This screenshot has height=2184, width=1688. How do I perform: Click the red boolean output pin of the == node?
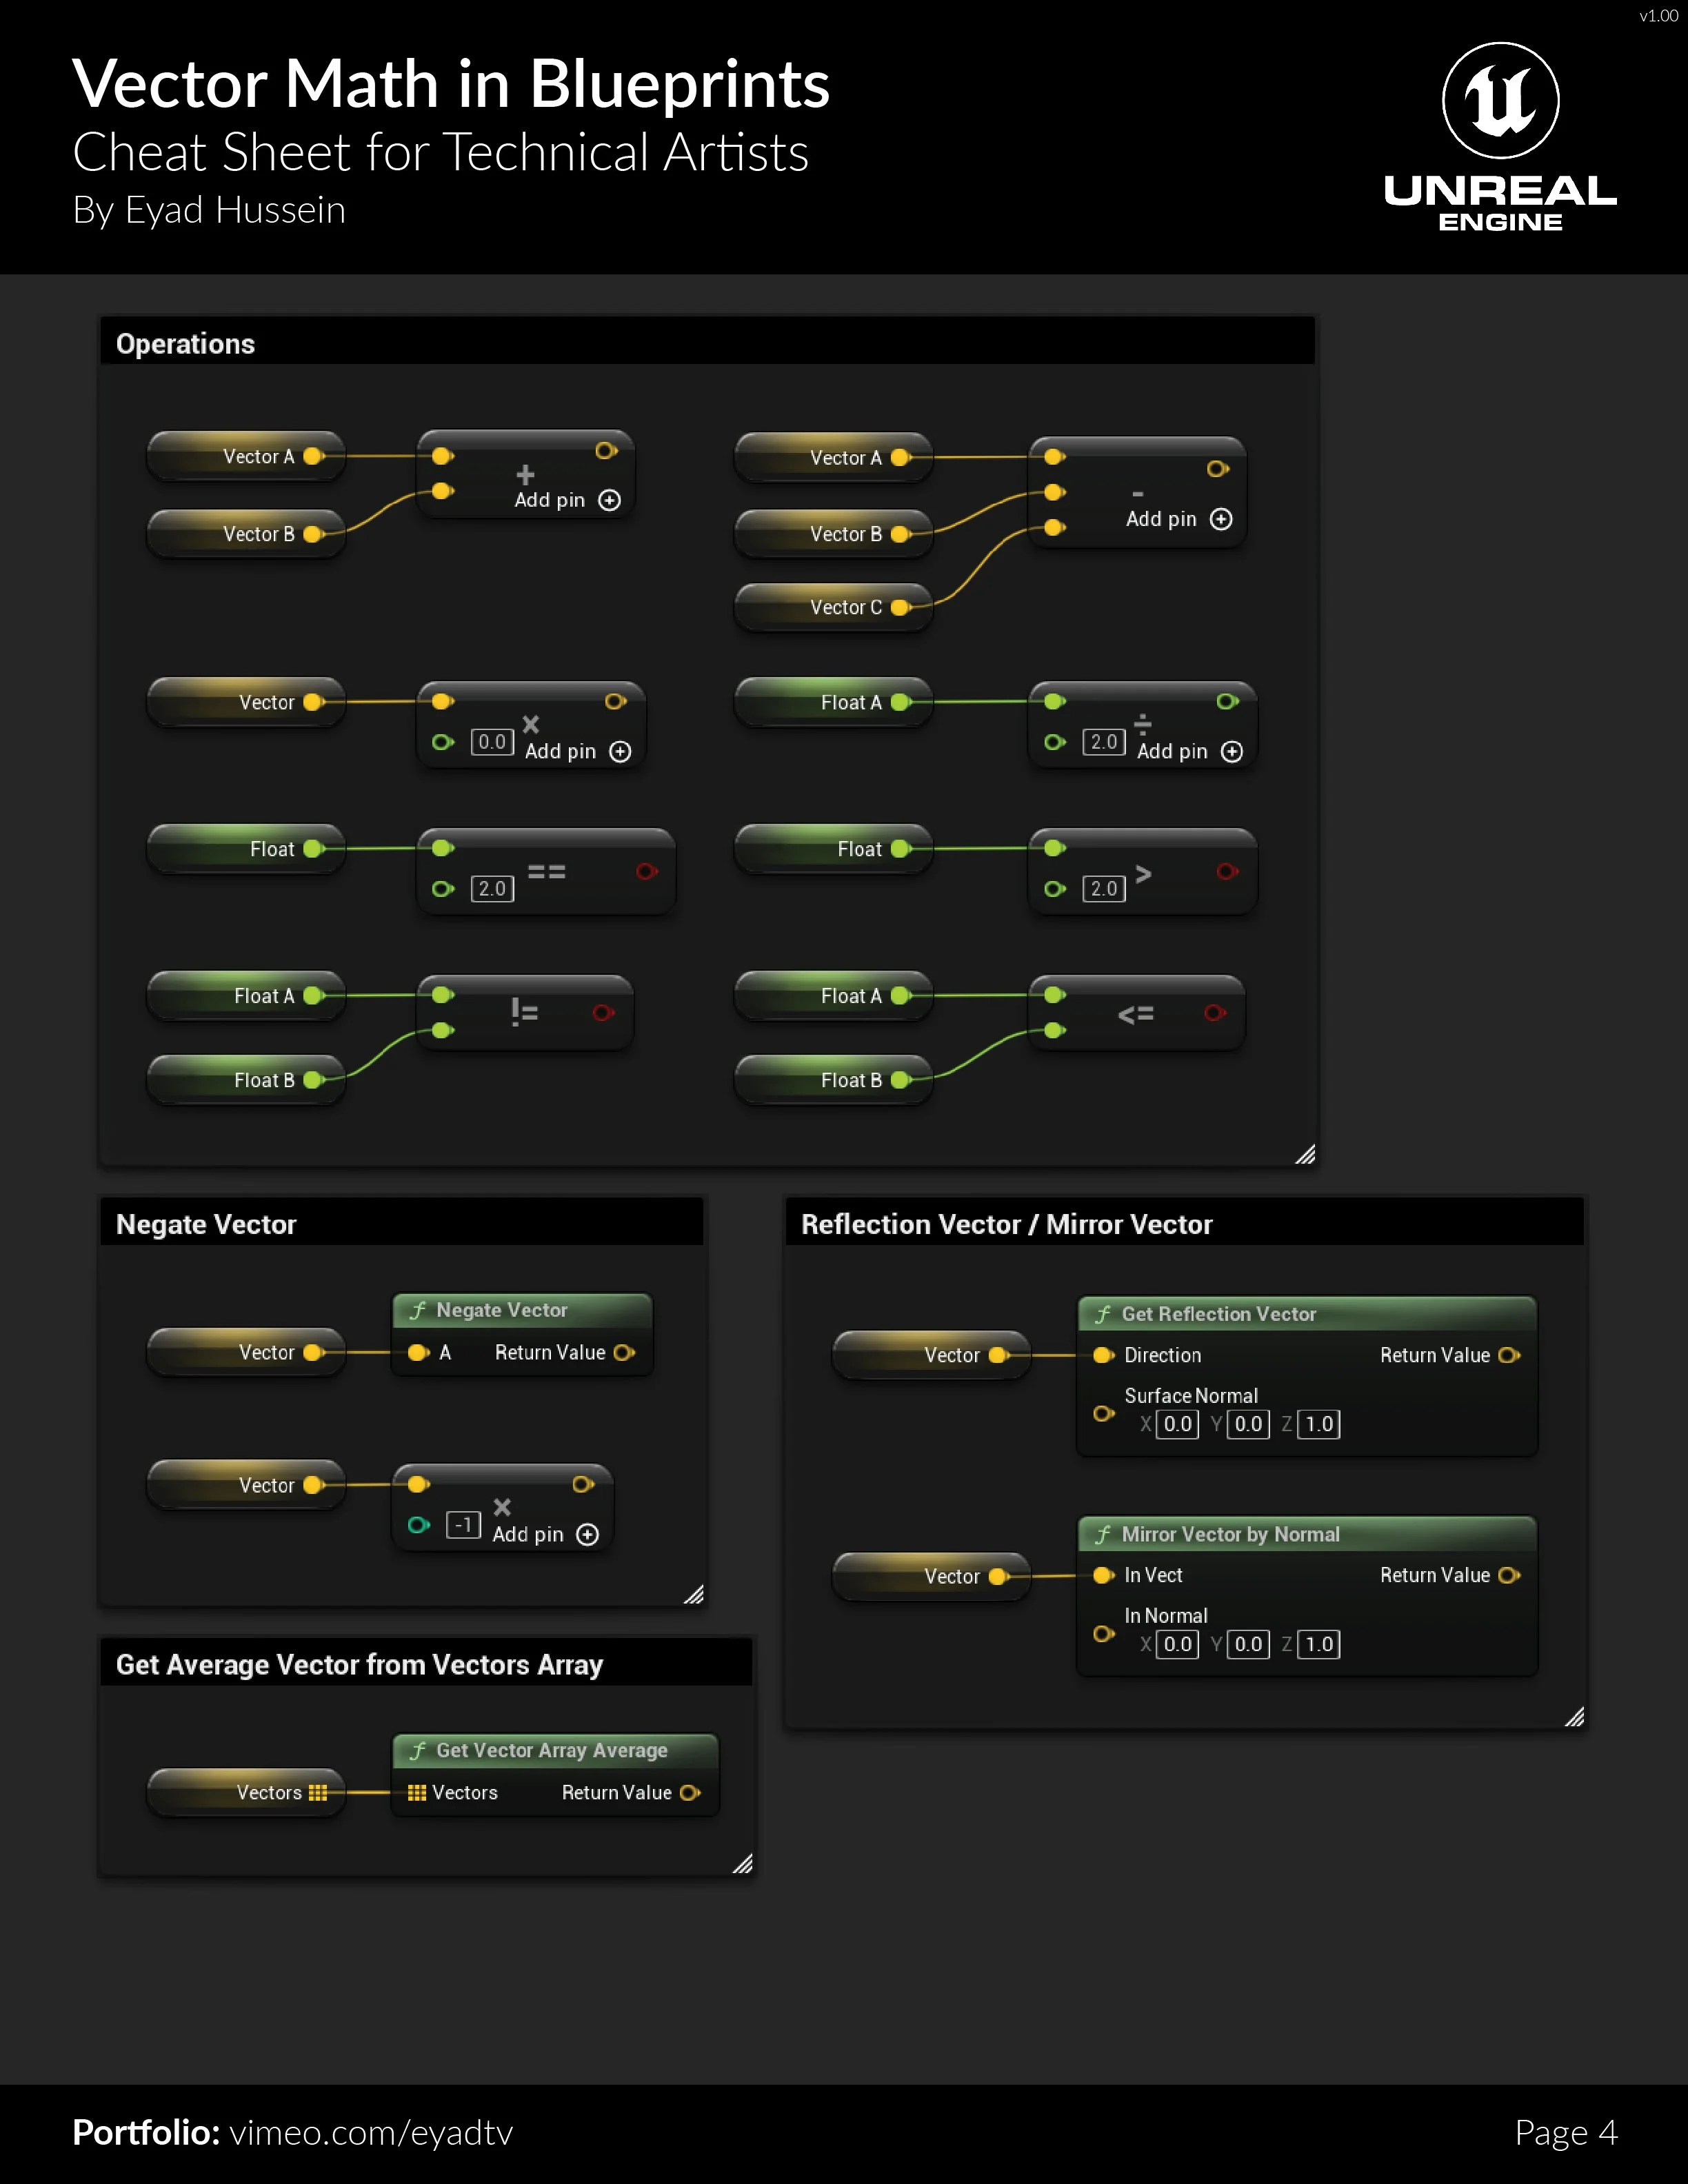pyautogui.click(x=646, y=872)
